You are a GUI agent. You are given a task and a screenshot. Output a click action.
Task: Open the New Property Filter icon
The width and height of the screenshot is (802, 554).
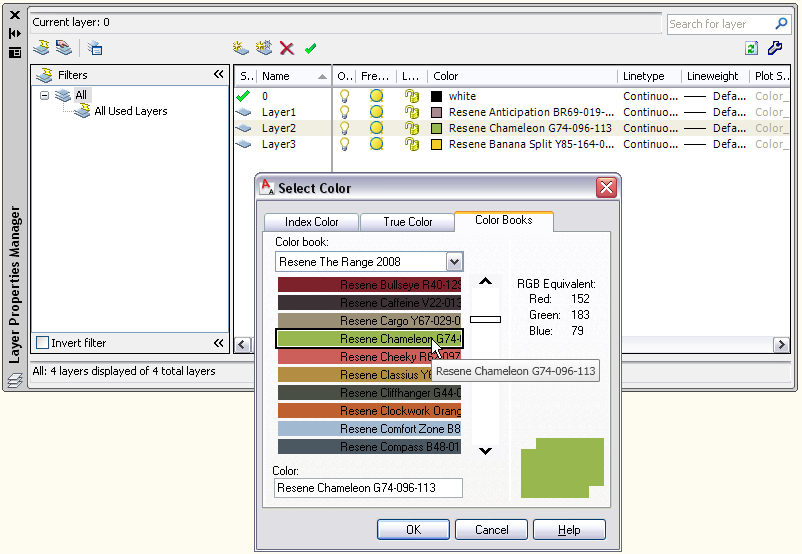[41, 48]
